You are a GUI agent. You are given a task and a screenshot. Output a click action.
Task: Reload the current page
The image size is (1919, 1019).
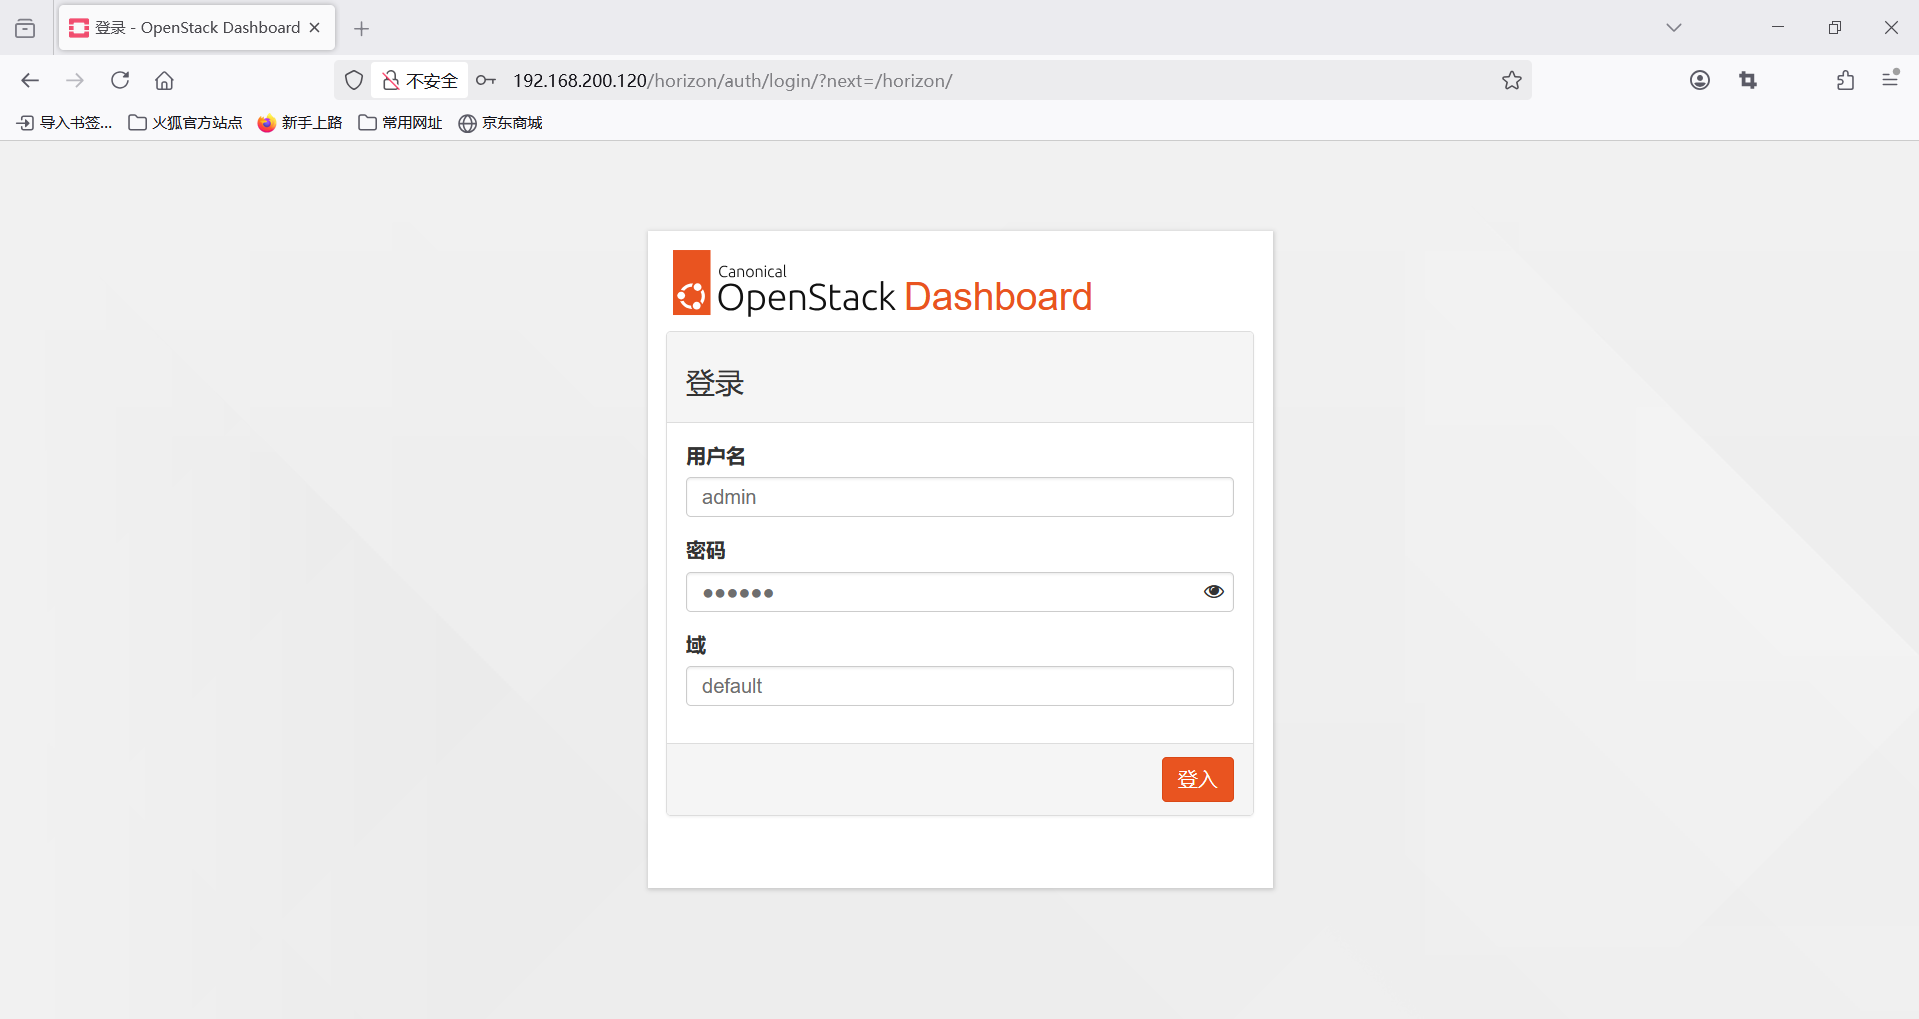(x=120, y=80)
